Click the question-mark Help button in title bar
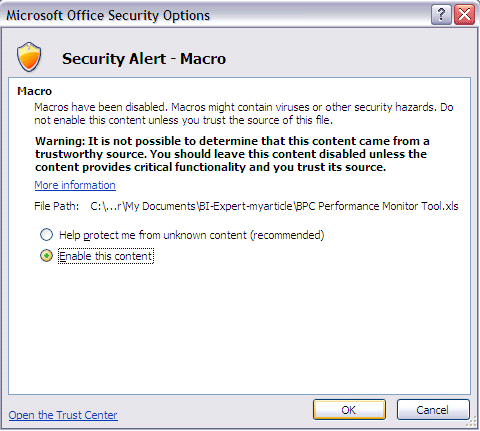Viewport: 480px width, 431px height. coord(441,15)
